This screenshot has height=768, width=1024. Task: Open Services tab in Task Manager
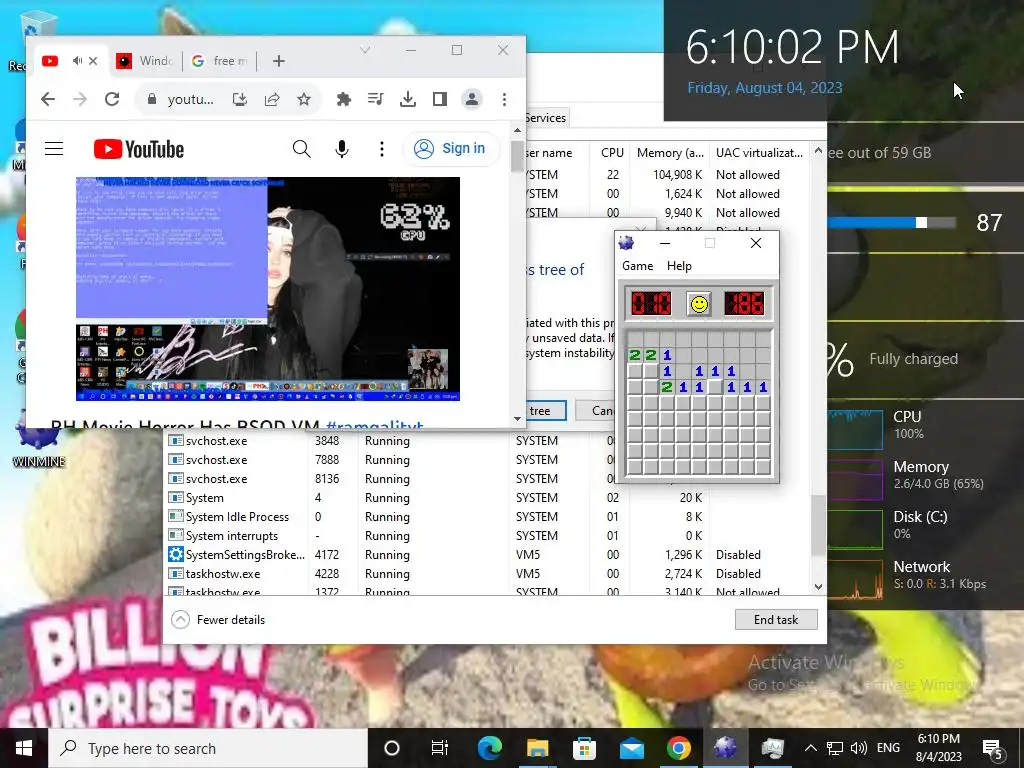tap(545, 118)
